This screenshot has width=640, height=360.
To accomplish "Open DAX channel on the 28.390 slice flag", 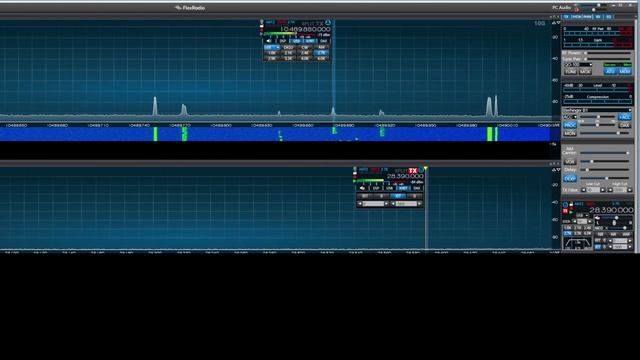I will (x=417, y=188).
